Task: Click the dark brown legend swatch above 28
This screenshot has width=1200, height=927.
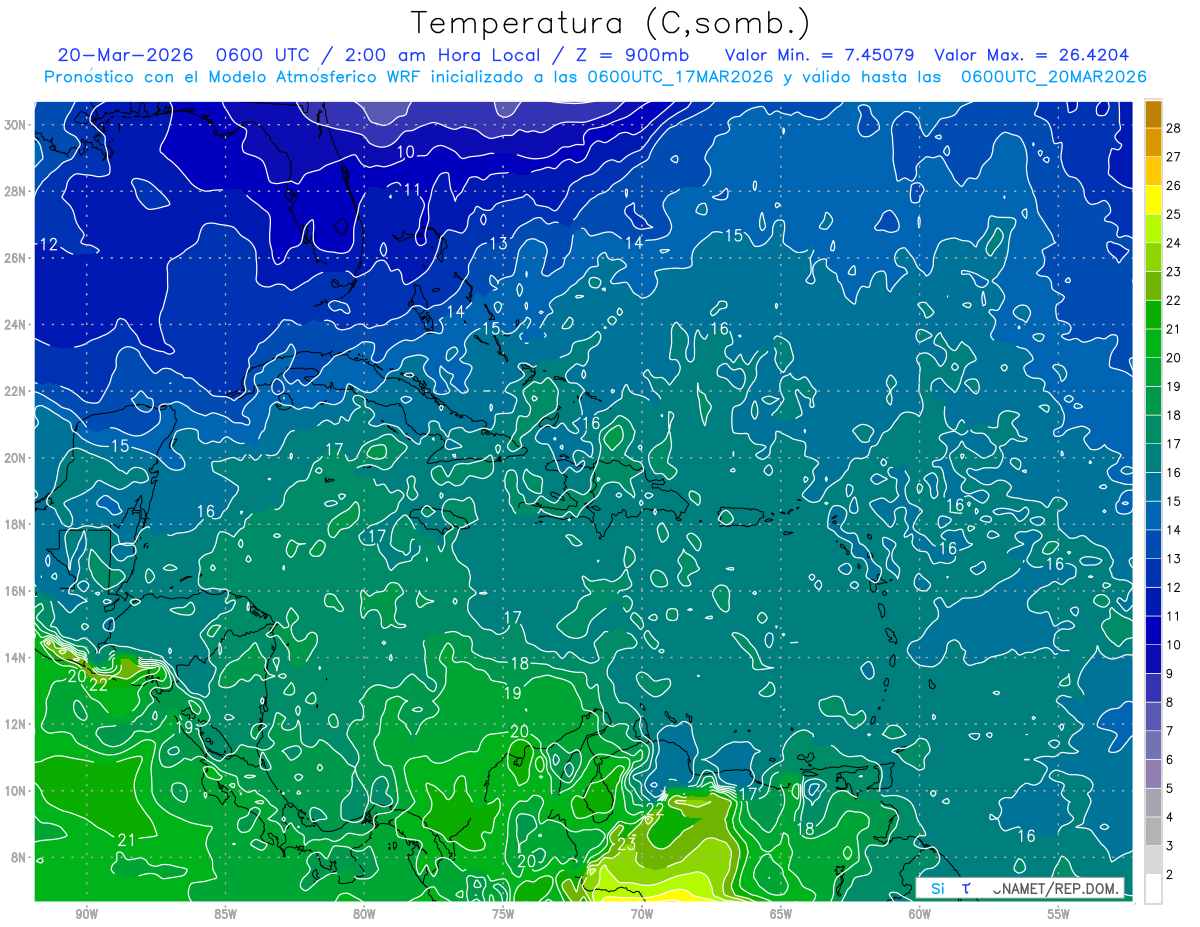Action: (1153, 114)
